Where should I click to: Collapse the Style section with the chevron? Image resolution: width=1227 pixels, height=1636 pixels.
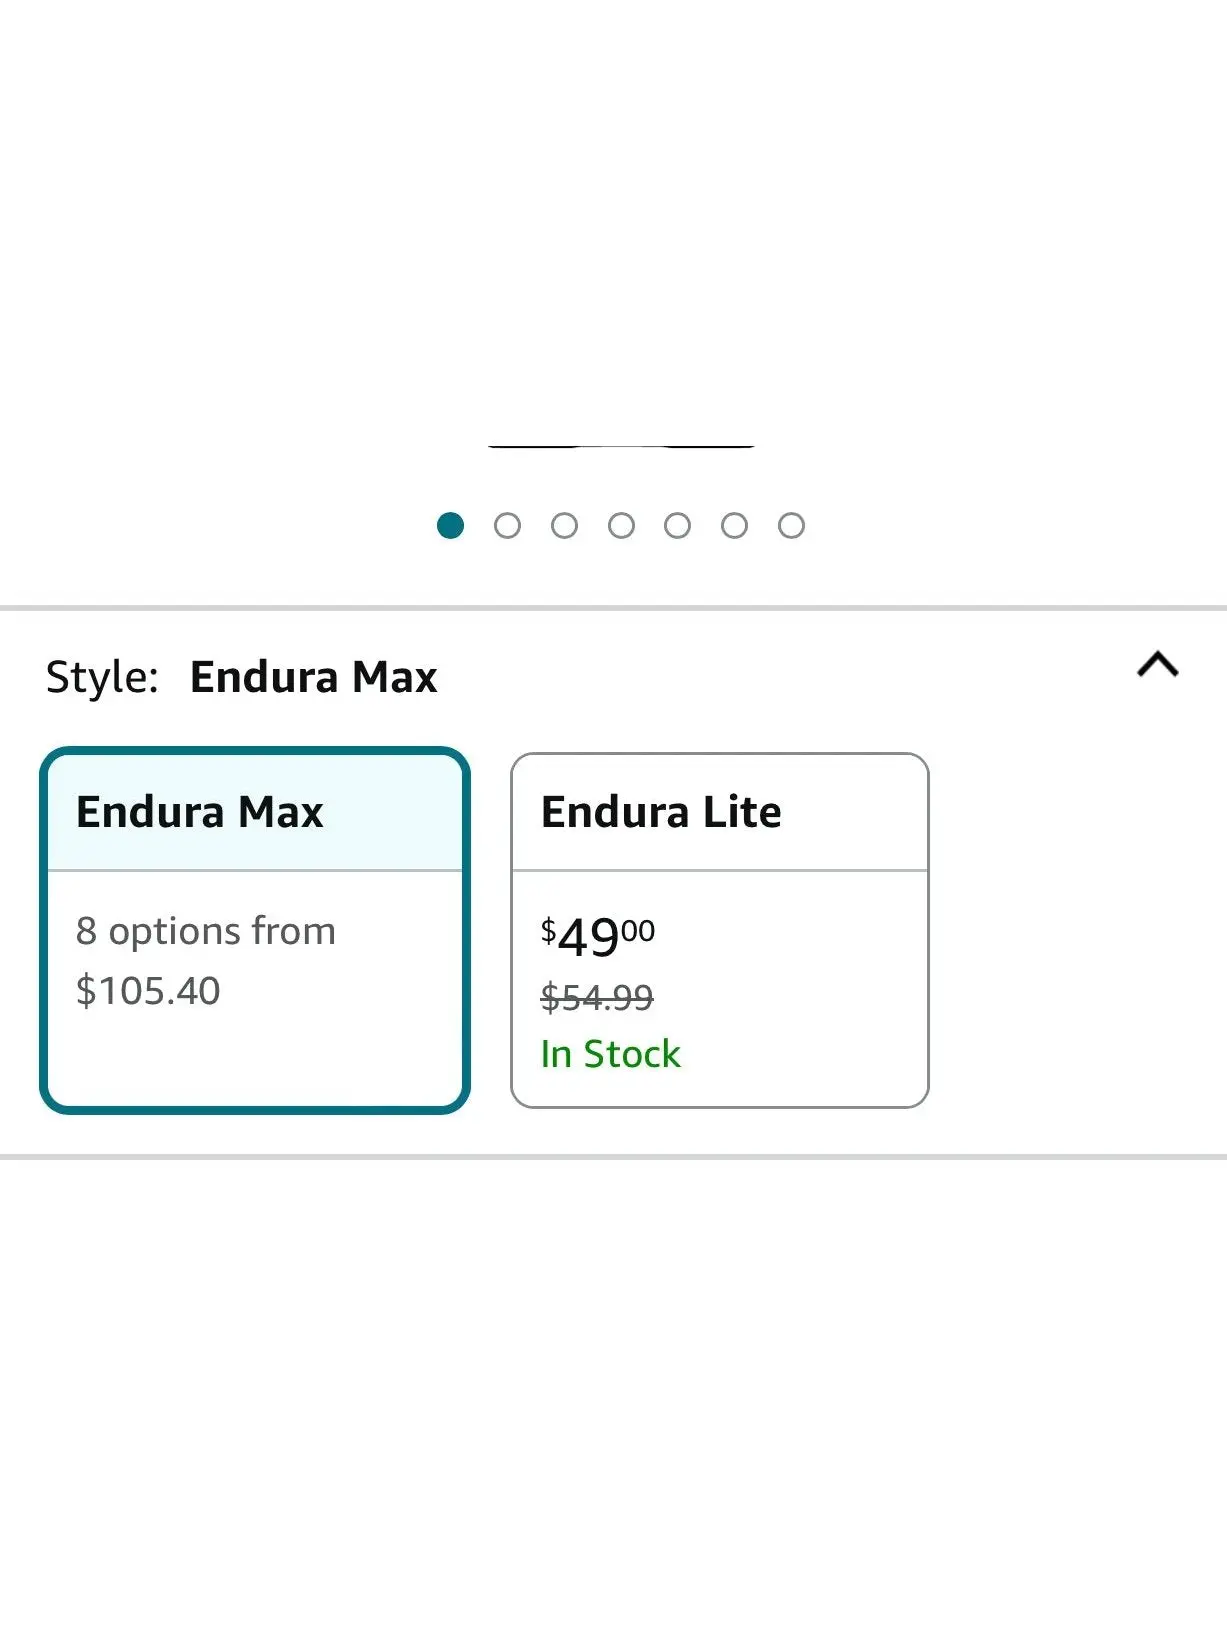(x=1158, y=665)
